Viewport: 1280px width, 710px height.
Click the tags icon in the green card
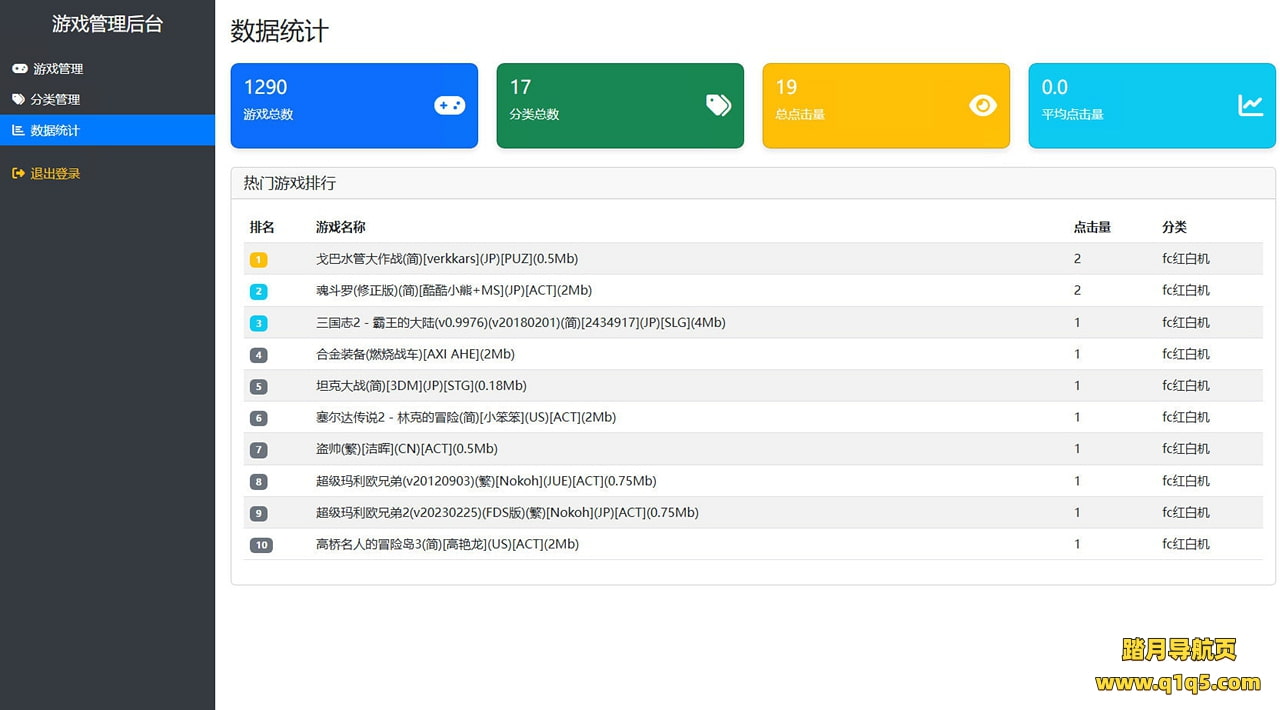click(x=718, y=105)
